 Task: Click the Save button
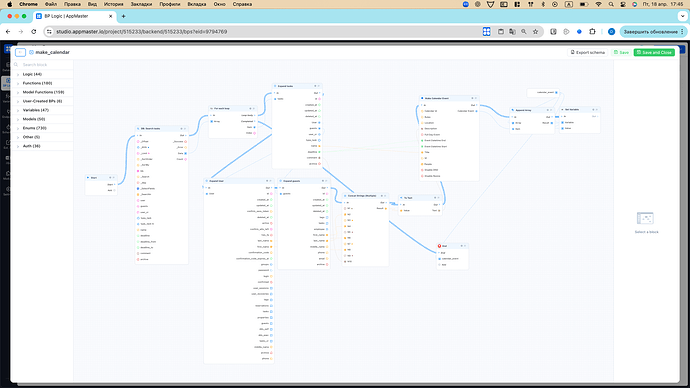621,52
